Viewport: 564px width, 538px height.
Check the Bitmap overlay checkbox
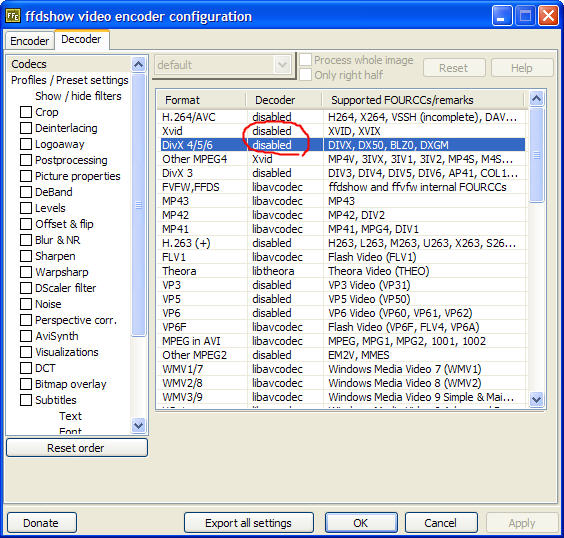pyautogui.click(x=26, y=384)
